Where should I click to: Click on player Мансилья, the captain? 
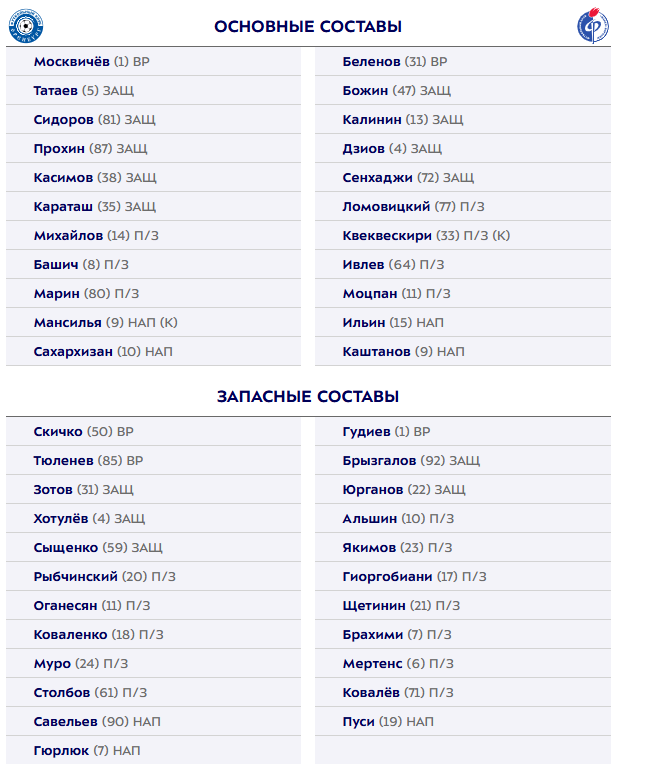tap(105, 323)
